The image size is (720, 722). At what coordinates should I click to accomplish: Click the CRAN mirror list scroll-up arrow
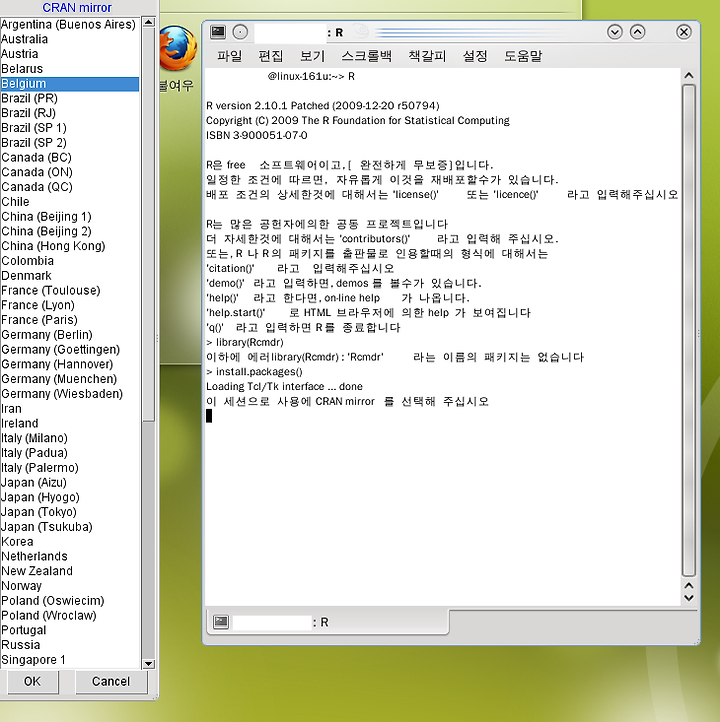[x=148, y=22]
